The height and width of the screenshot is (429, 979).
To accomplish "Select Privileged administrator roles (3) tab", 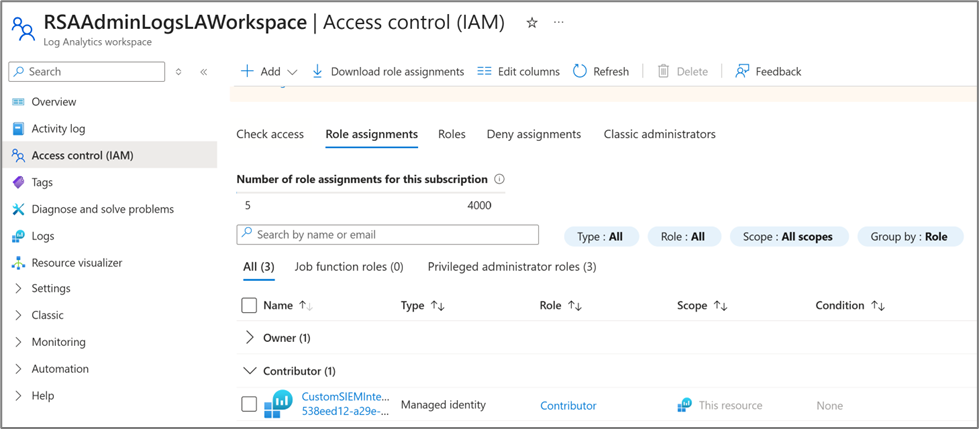I will tap(511, 267).
